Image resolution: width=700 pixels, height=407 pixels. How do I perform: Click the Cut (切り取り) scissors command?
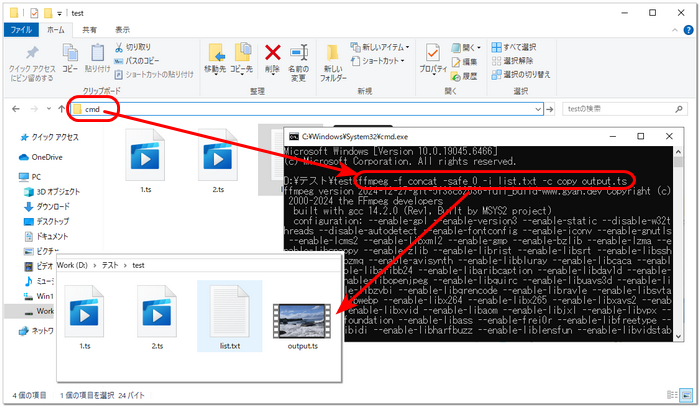coord(133,47)
